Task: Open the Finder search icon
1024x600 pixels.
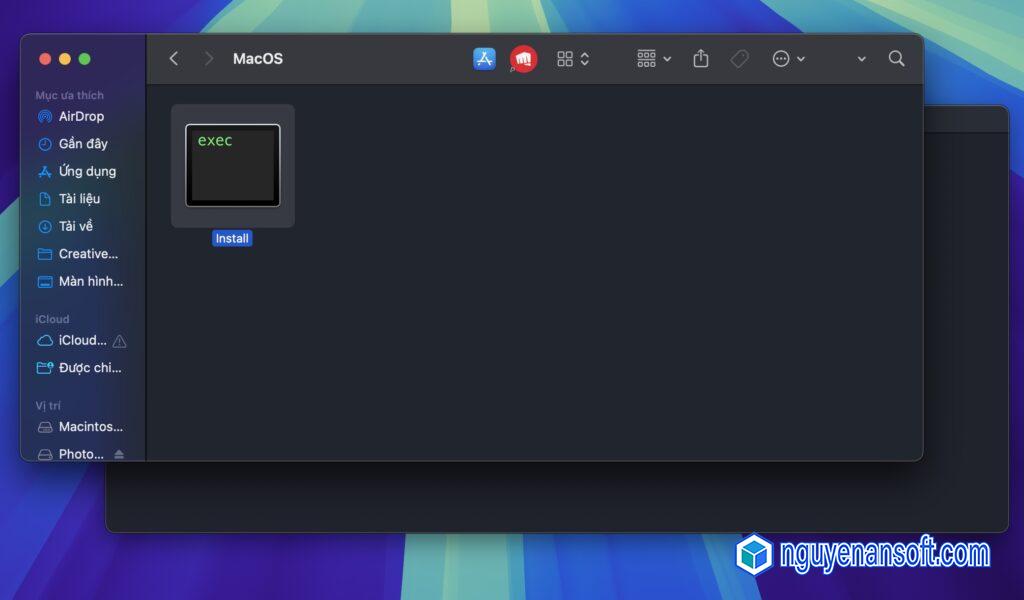Action: click(x=896, y=59)
